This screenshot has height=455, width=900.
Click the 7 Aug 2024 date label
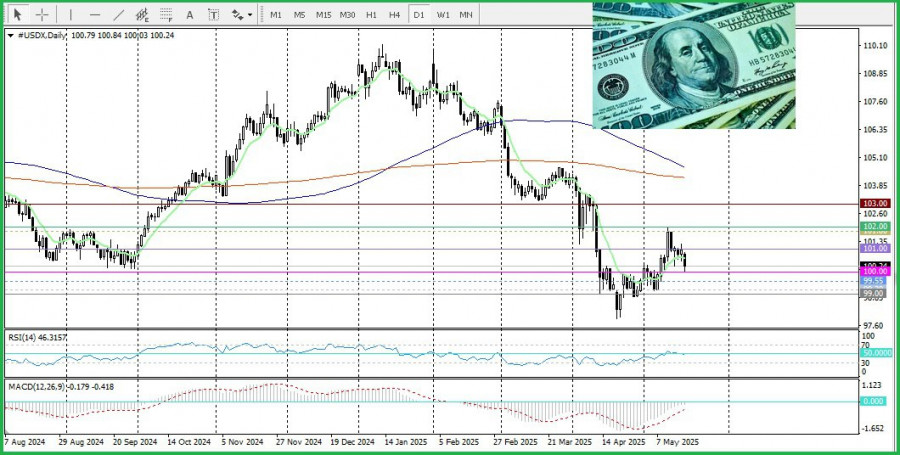point(24,443)
